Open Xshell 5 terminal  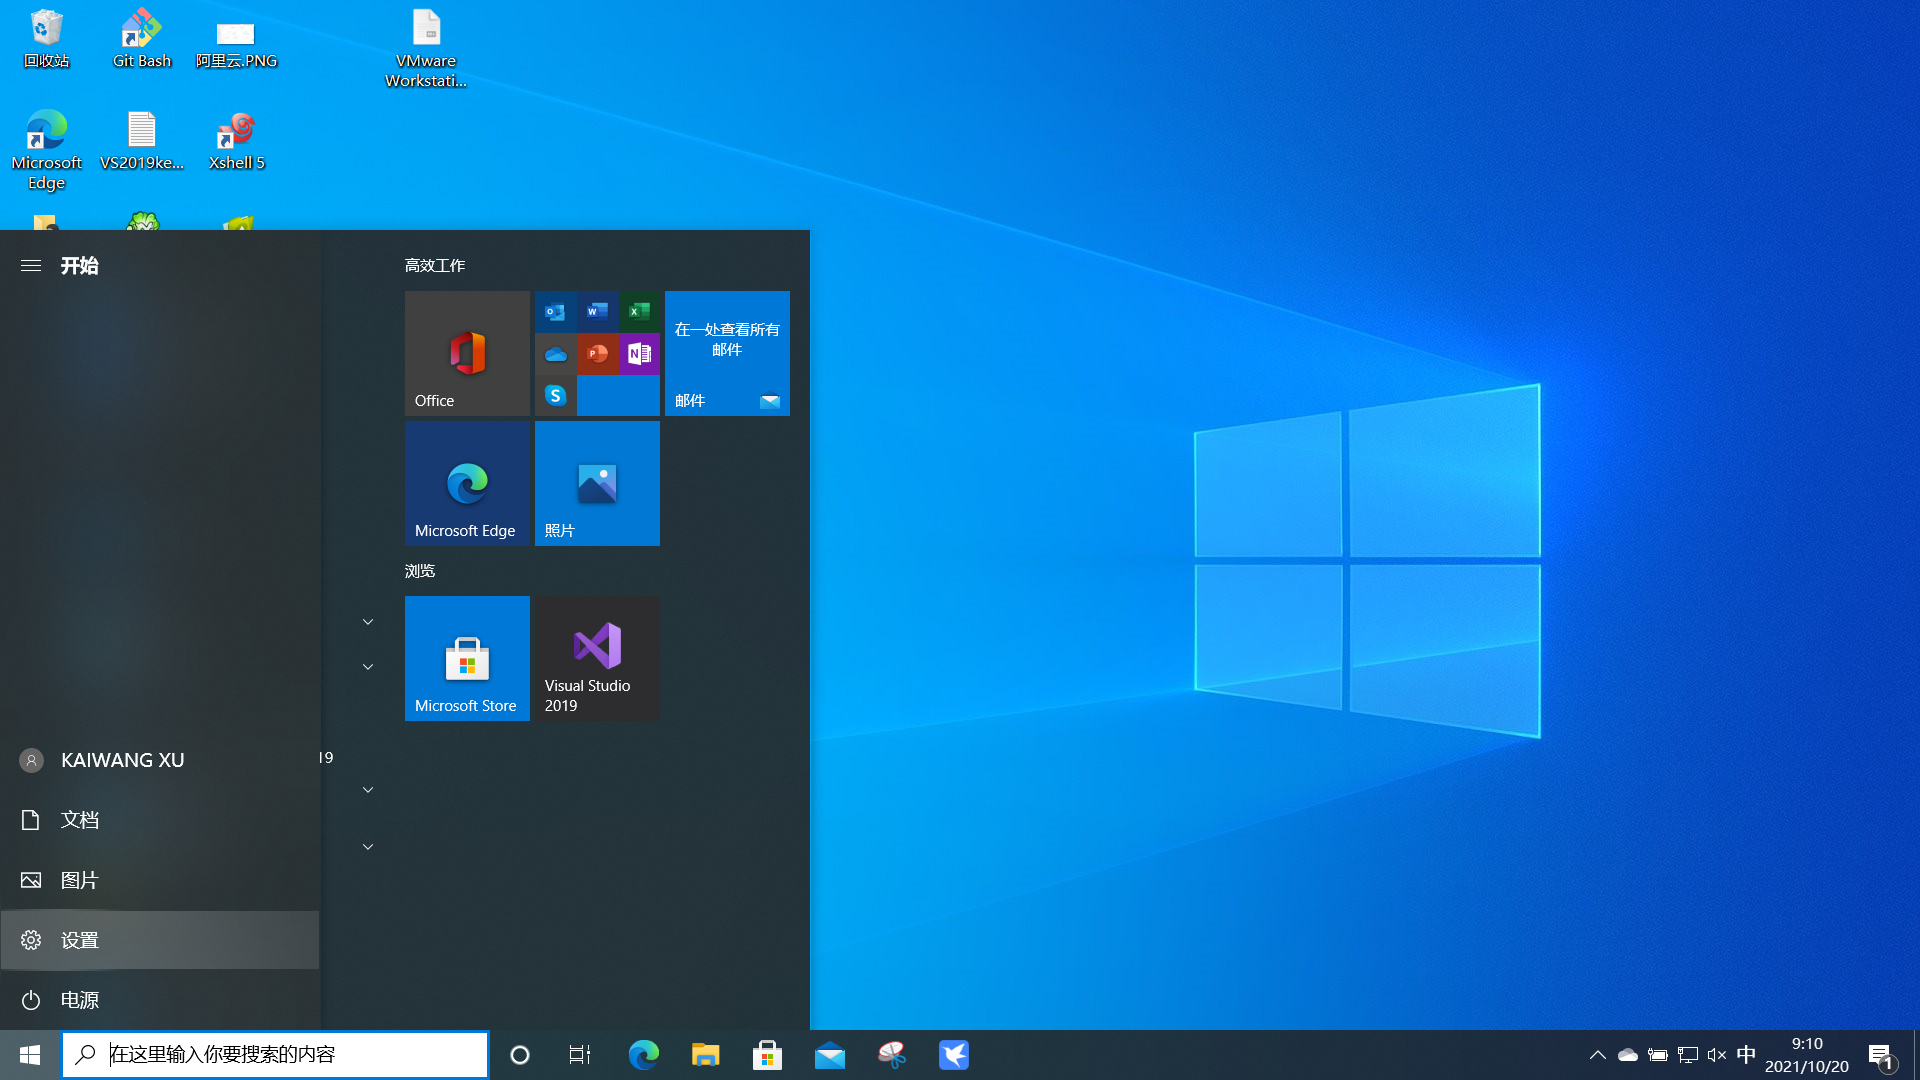pyautogui.click(x=236, y=141)
